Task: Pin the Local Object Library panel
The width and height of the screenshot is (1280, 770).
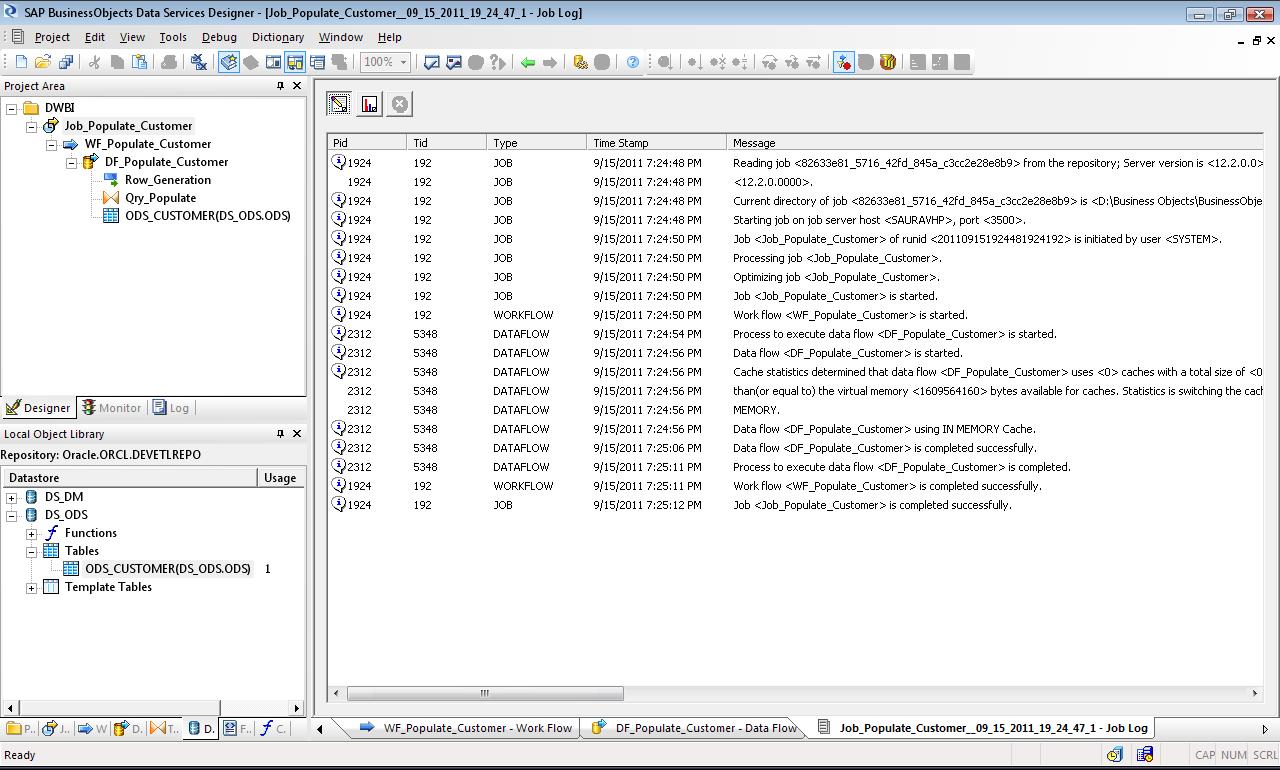Action: 281,434
